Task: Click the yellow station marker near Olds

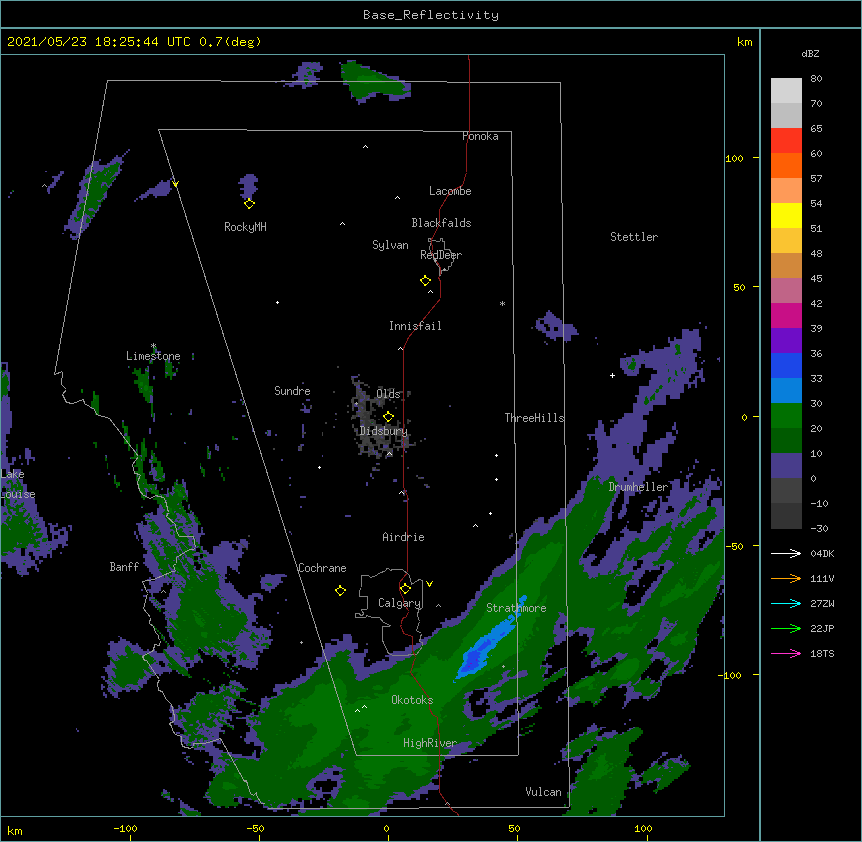Action: click(388, 417)
